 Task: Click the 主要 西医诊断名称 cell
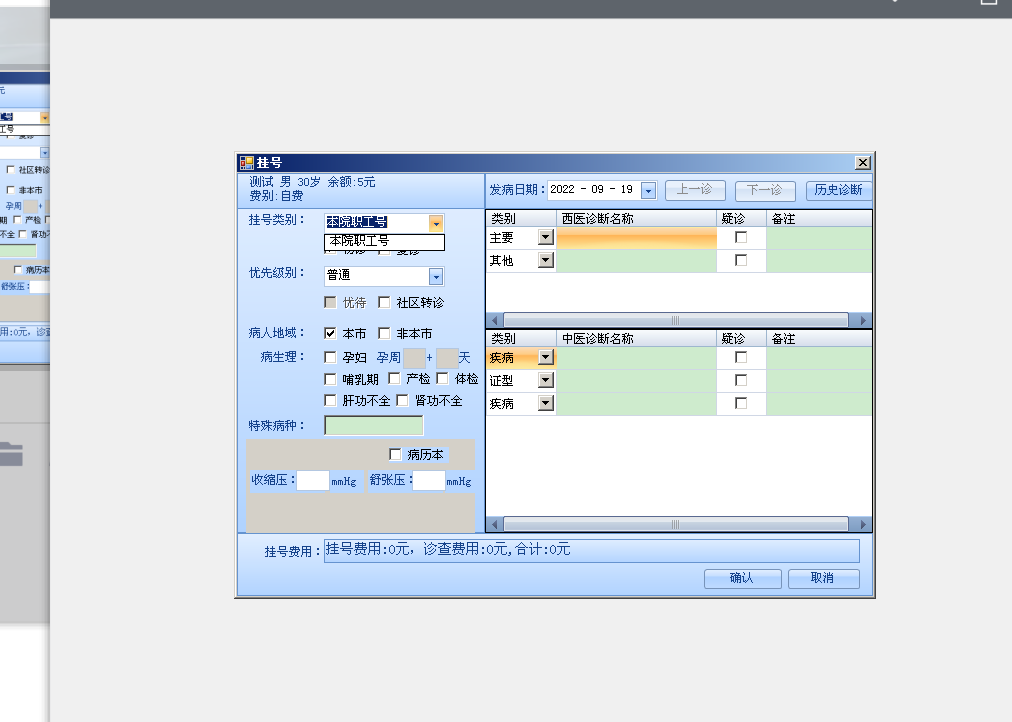click(x=636, y=238)
